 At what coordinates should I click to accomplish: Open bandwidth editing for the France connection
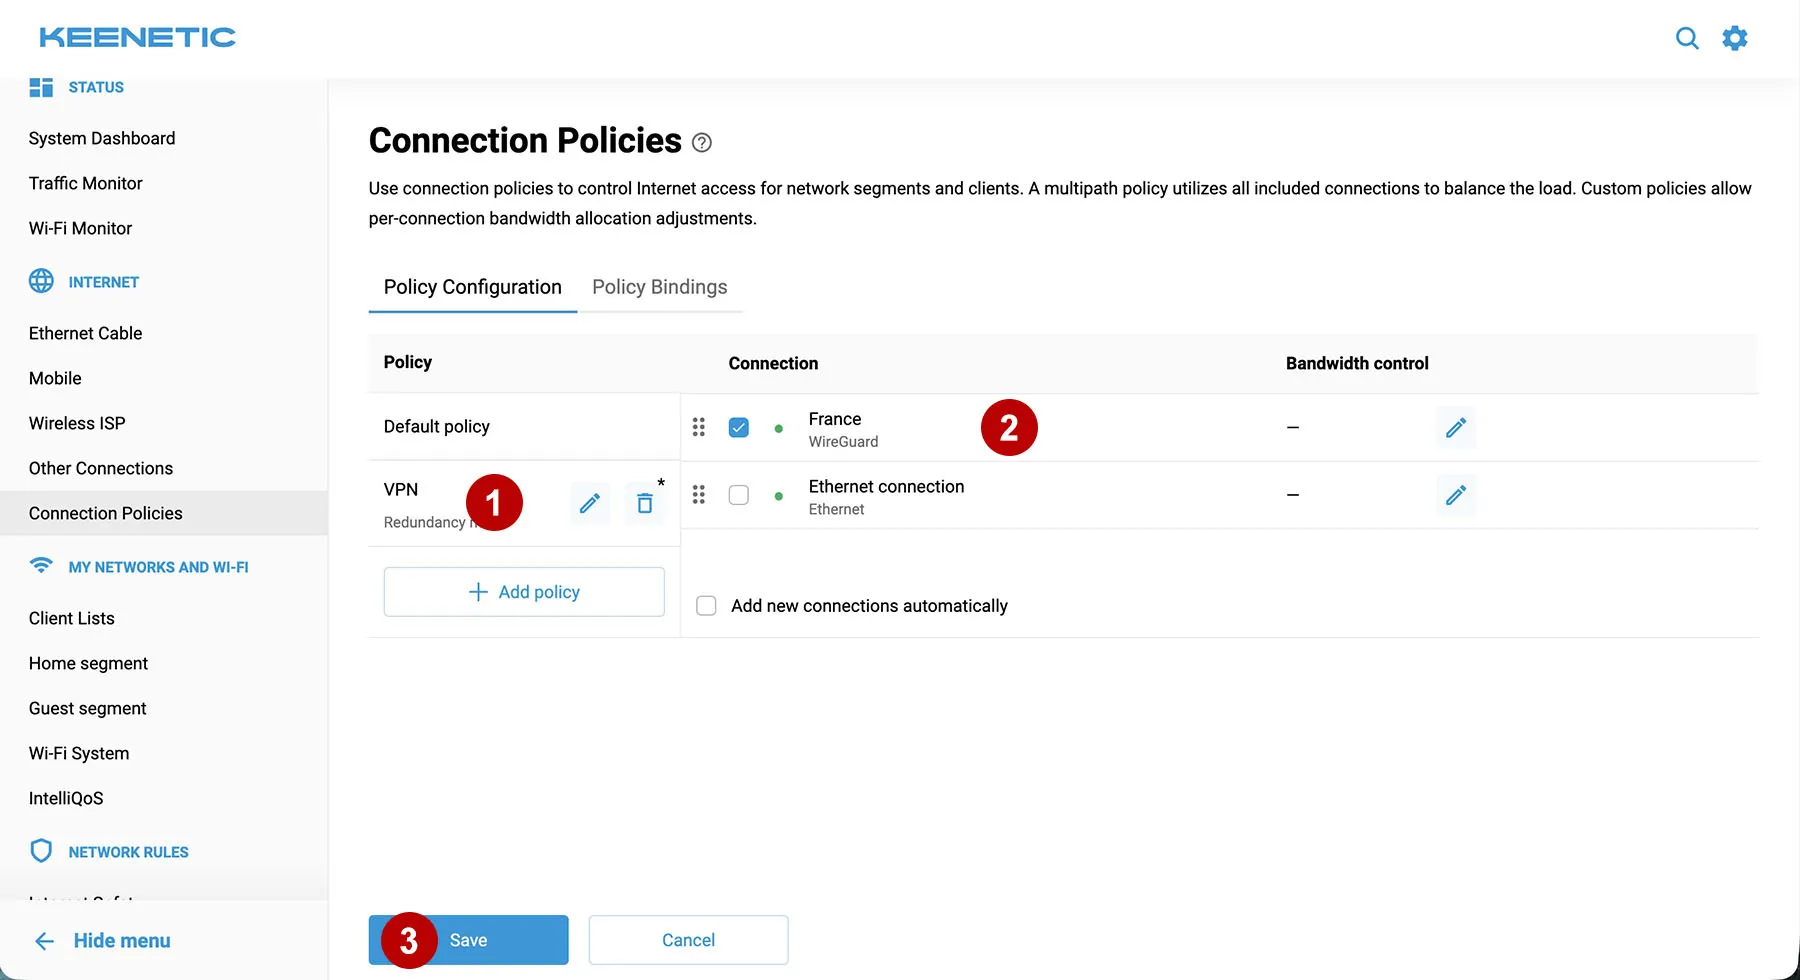pos(1456,428)
